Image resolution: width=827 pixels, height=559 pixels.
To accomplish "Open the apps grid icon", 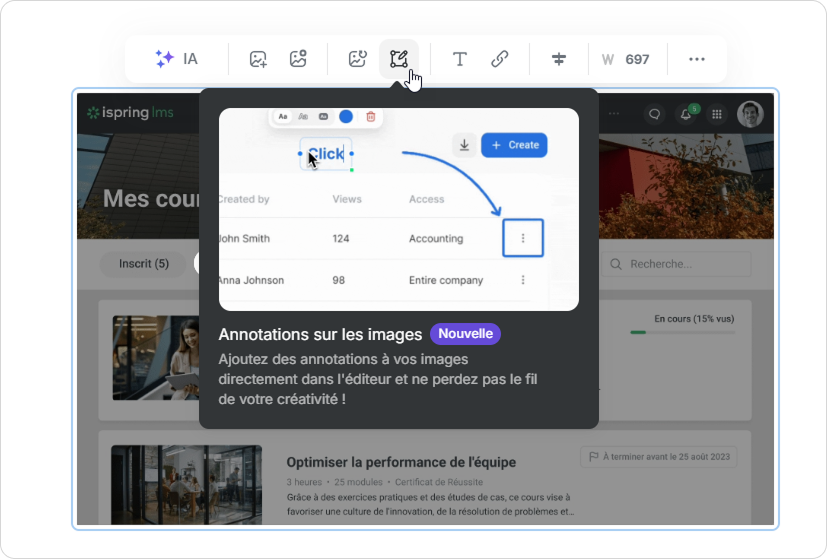I will (717, 114).
